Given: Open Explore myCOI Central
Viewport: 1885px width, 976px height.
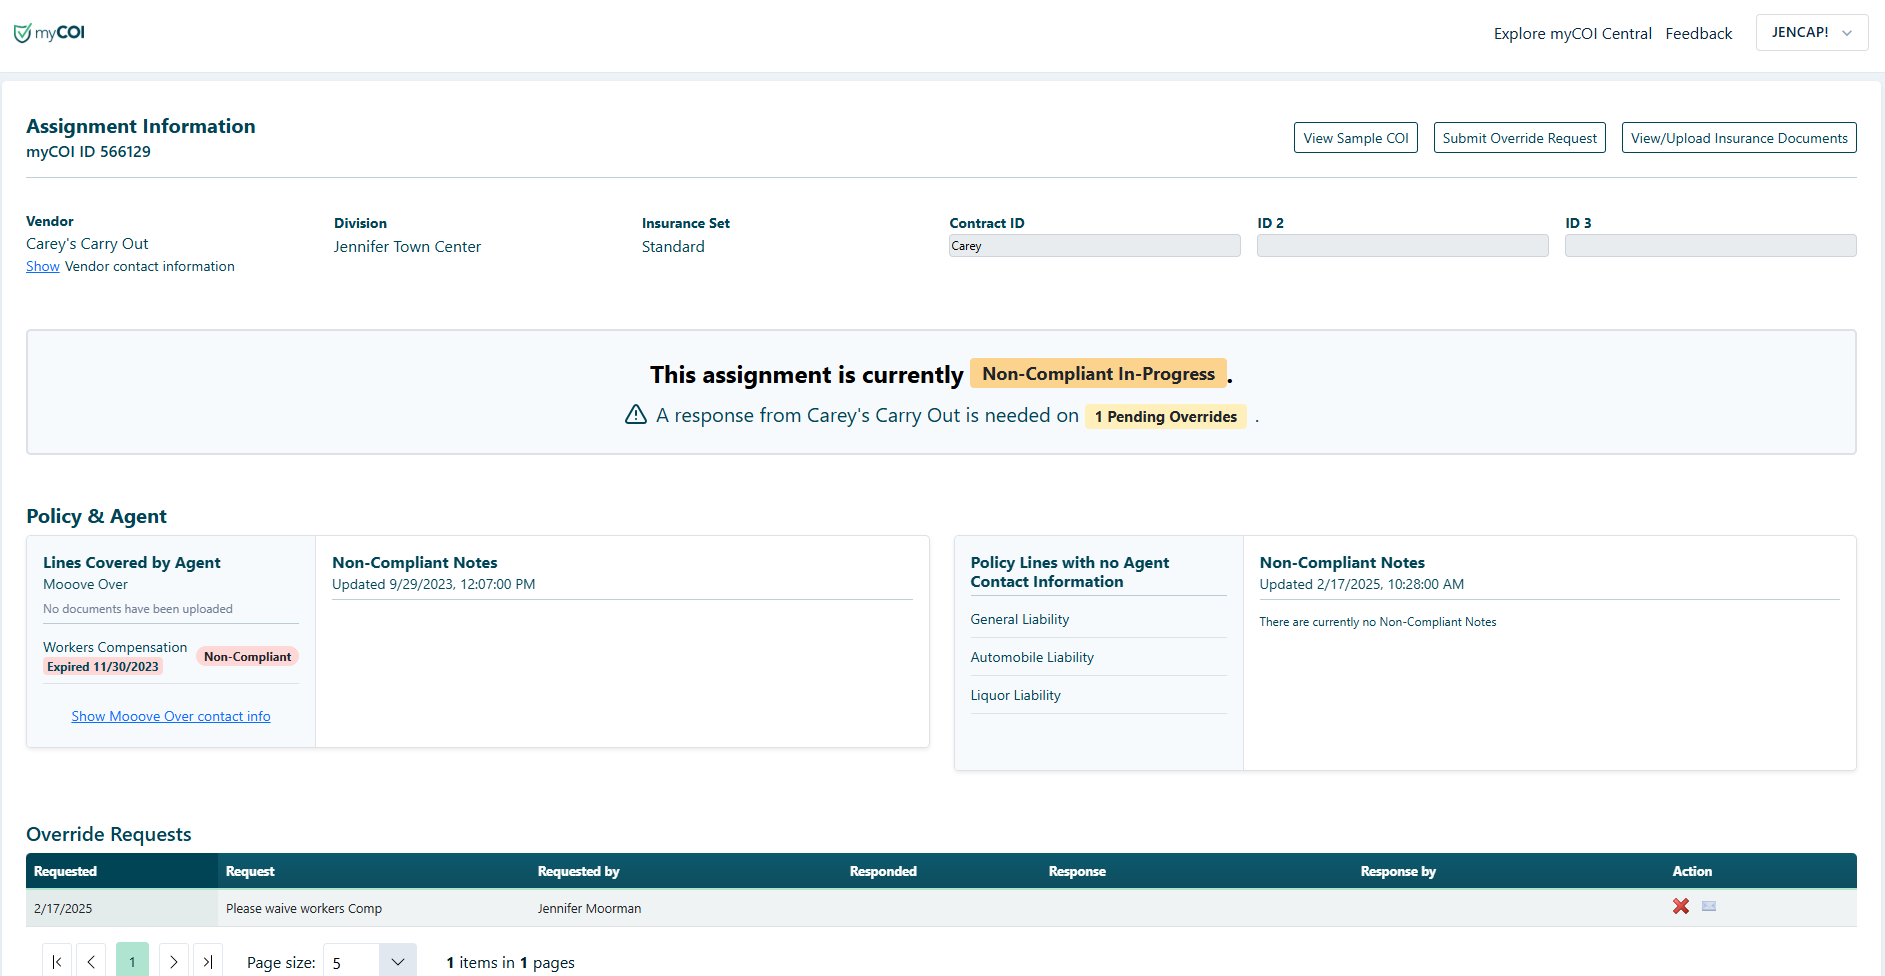Looking at the screenshot, I should pos(1572,33).
